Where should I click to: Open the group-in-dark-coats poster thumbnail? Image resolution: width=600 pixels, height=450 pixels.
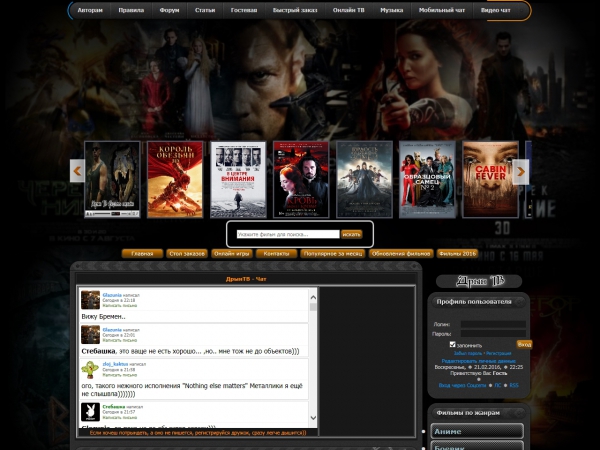point(364,179)
